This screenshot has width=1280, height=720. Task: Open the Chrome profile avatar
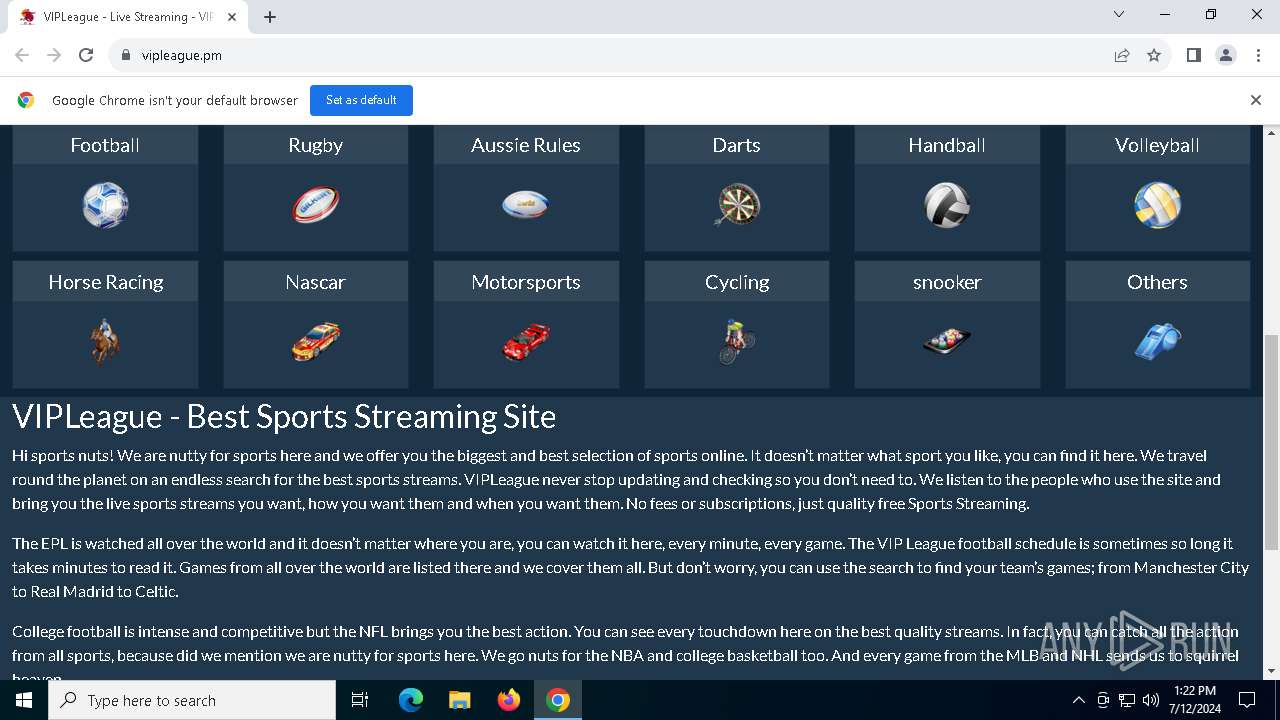pyautogui.click(x=1226, y=56)
